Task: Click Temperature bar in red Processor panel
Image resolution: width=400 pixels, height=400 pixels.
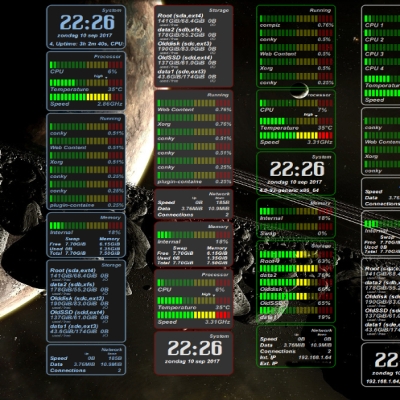Action: click(194, 300)
